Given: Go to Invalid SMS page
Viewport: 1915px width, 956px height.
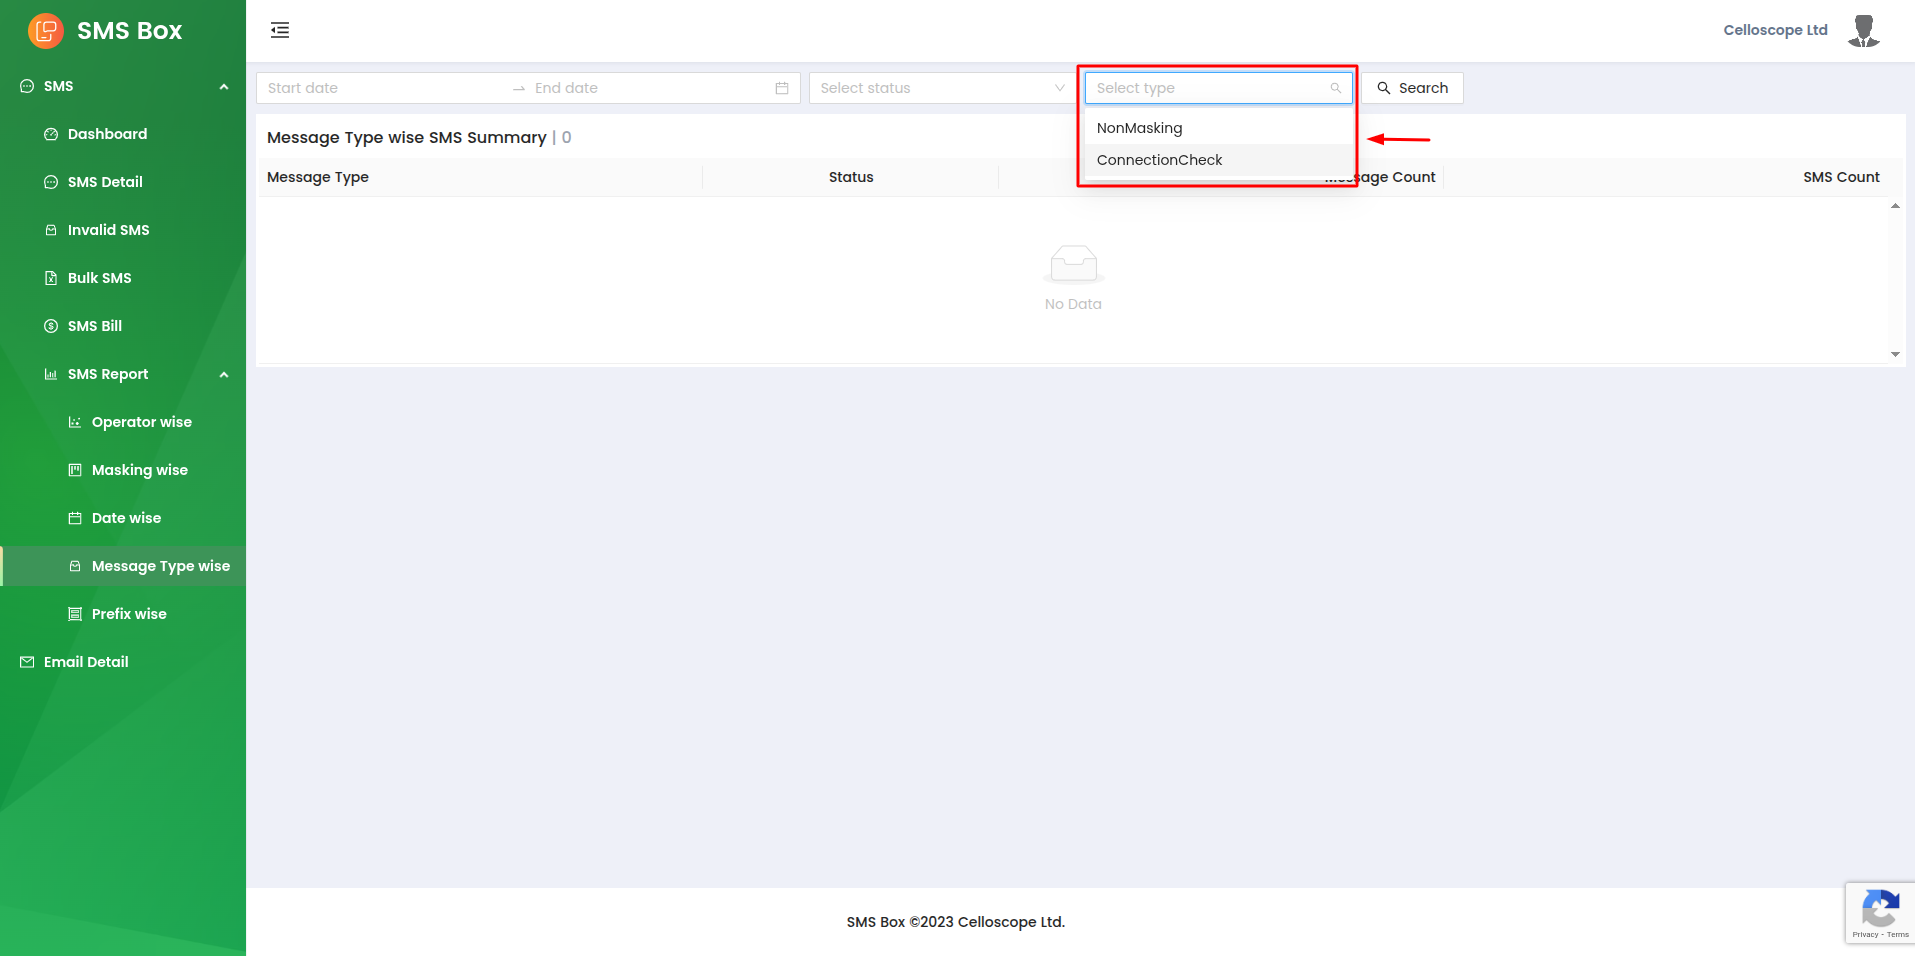Looking at the screenshot, I should (x=108, y=230).
